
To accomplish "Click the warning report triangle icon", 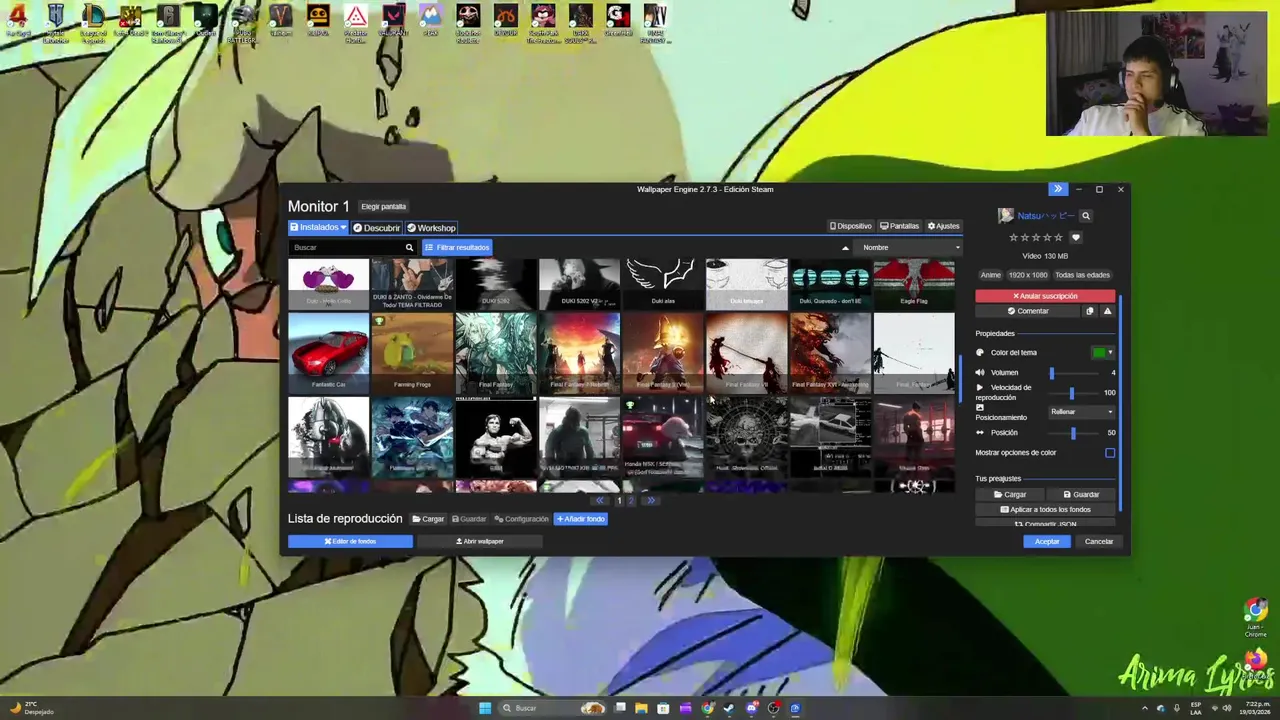I will (x=1107, y=311).
